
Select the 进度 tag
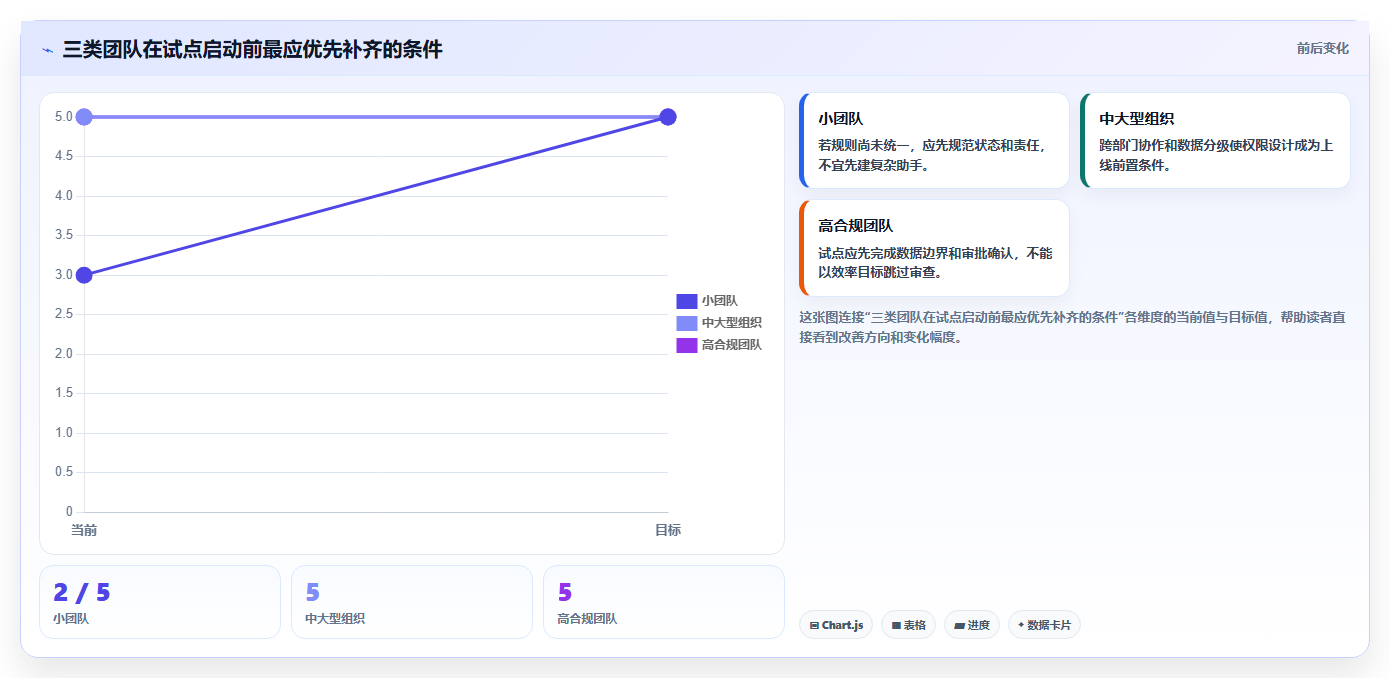point(972,625)
